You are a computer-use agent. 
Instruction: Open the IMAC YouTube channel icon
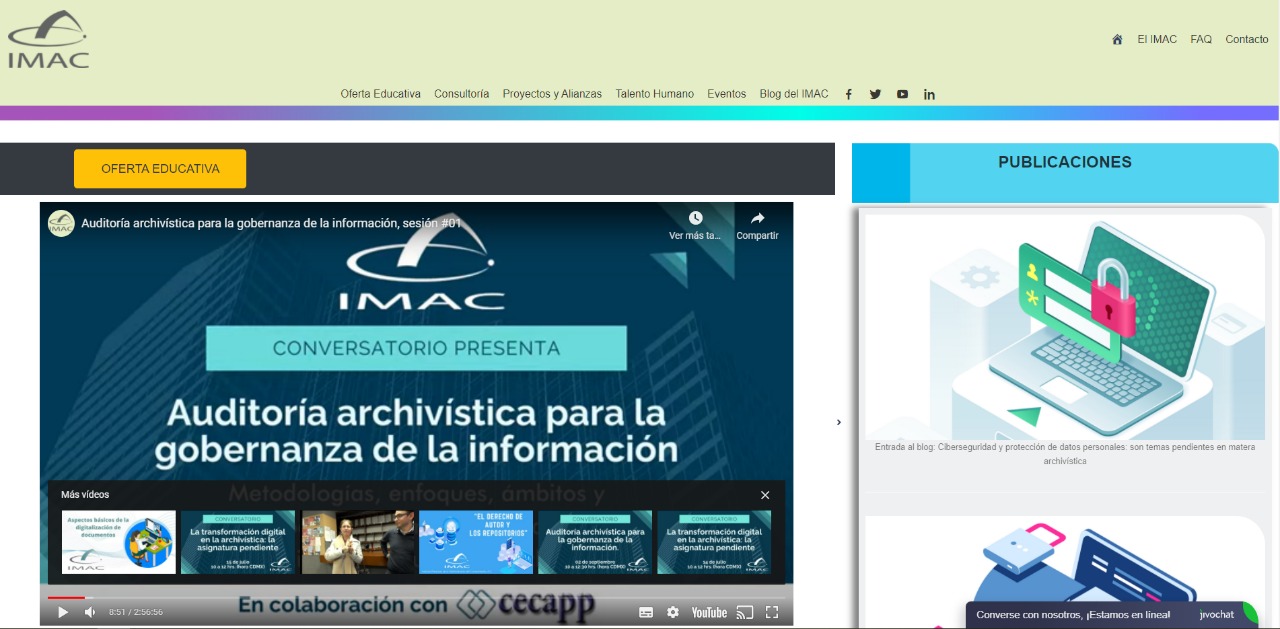coord(902,94)
